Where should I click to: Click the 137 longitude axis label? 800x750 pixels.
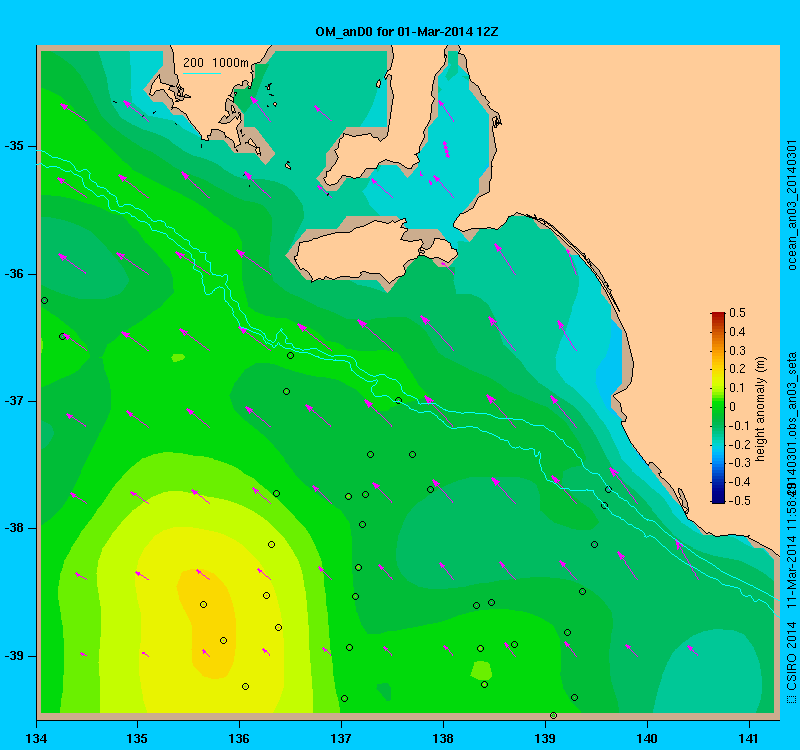(x=341, y=738)
